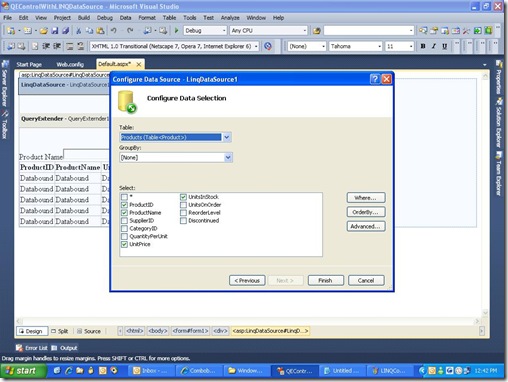Open the Inbox taskbar item

150,371
